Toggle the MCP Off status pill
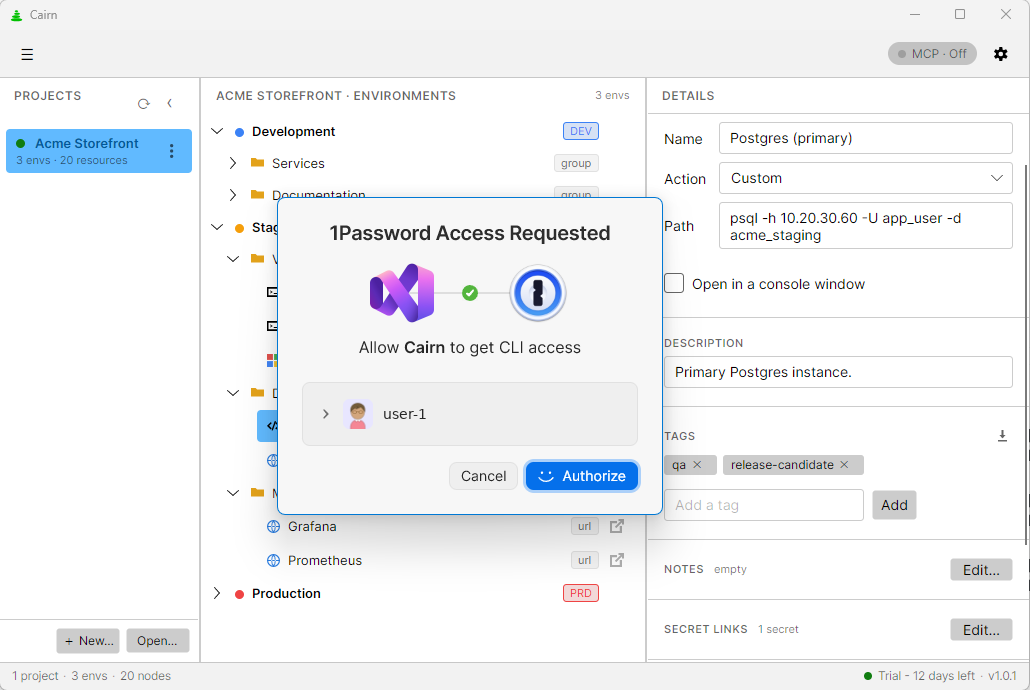This screenshot has width=1030, height=690. click(x=932, y=54)
